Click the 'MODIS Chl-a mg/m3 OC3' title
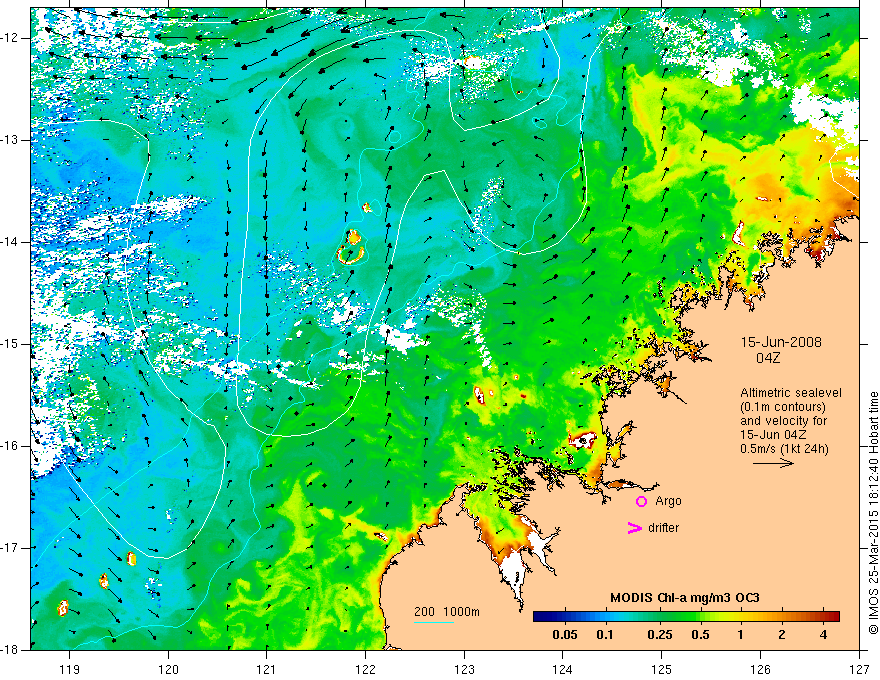Screen dimensions: 880x680 click(x=685, y=598)
